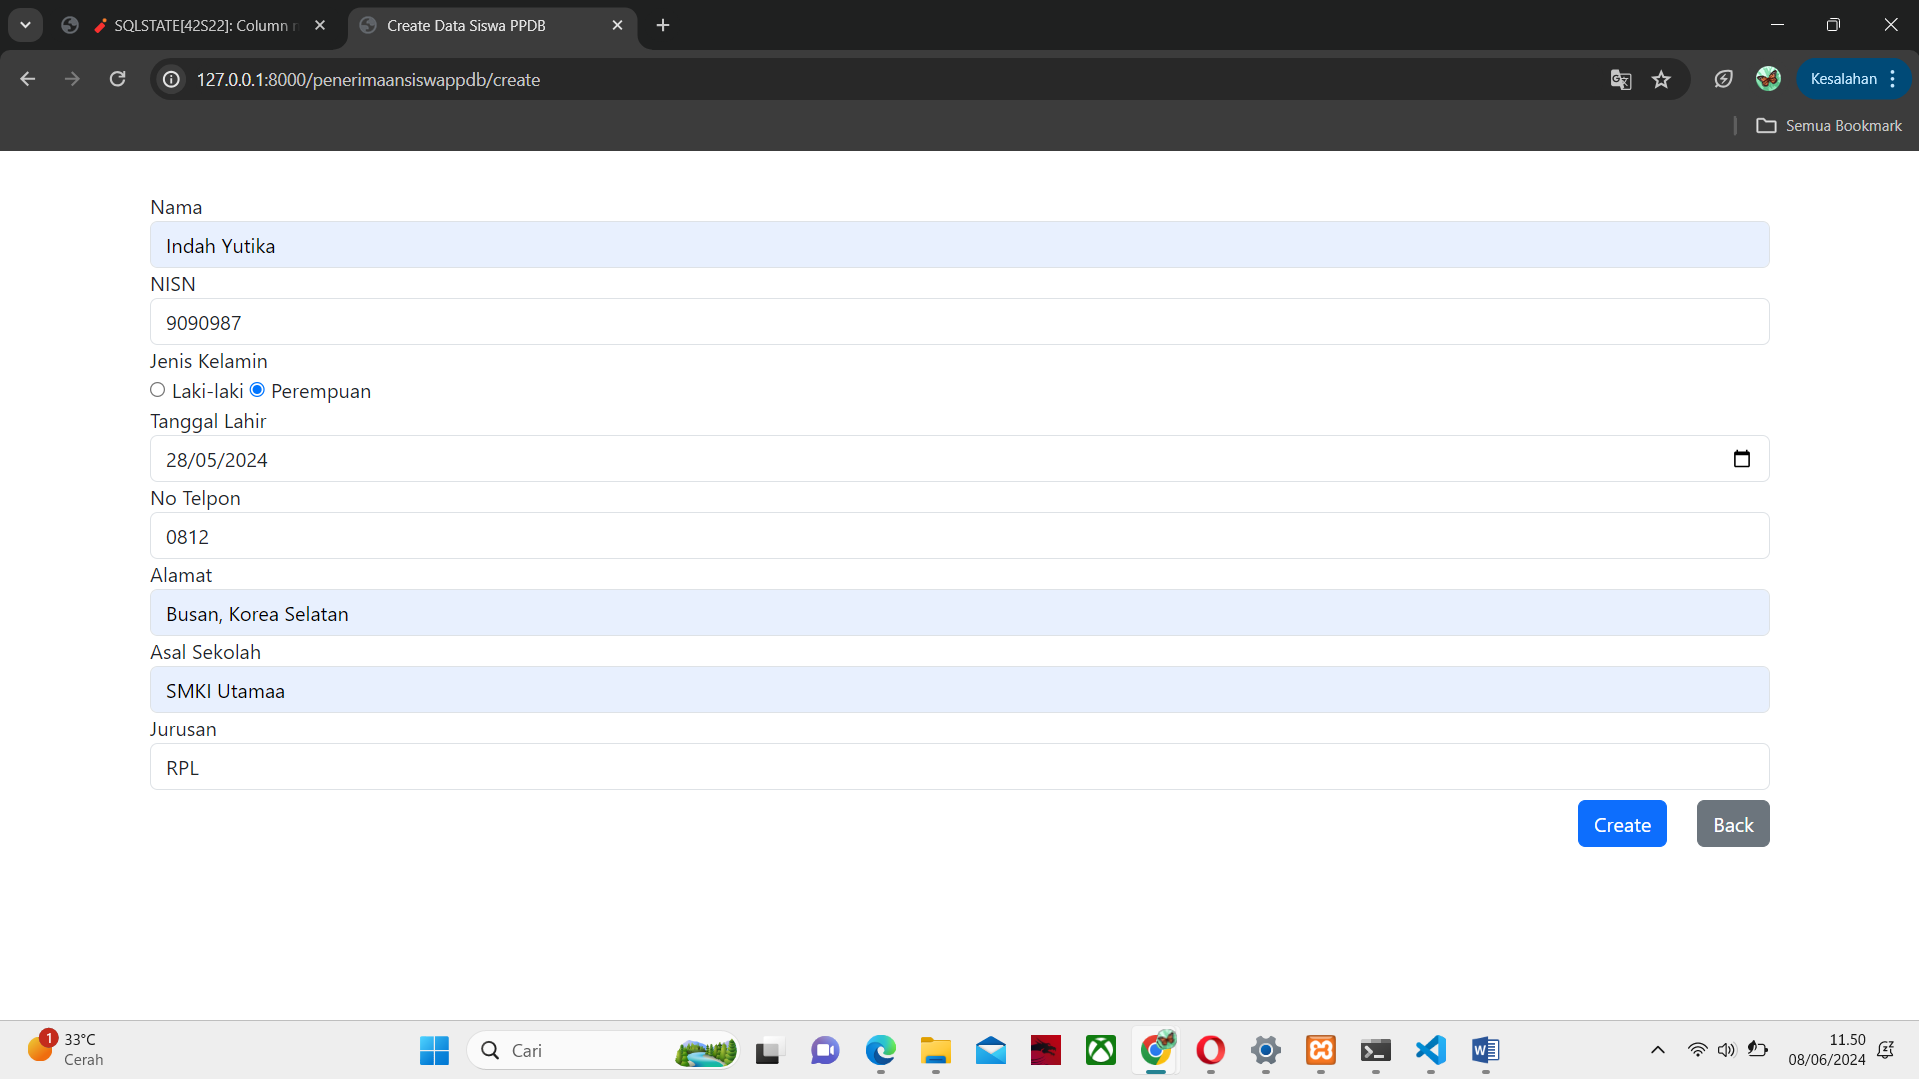Open the Google Translate icon in address bar
The height and width of the screenshot is (1079, 1919).
click(x=1620, y=80)
